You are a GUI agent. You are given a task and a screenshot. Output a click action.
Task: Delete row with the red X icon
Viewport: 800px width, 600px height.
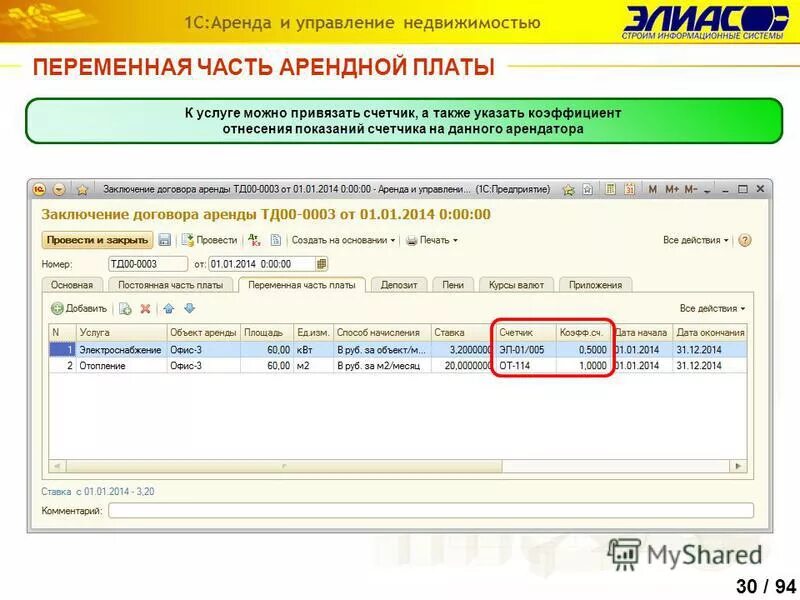point(145,309)
